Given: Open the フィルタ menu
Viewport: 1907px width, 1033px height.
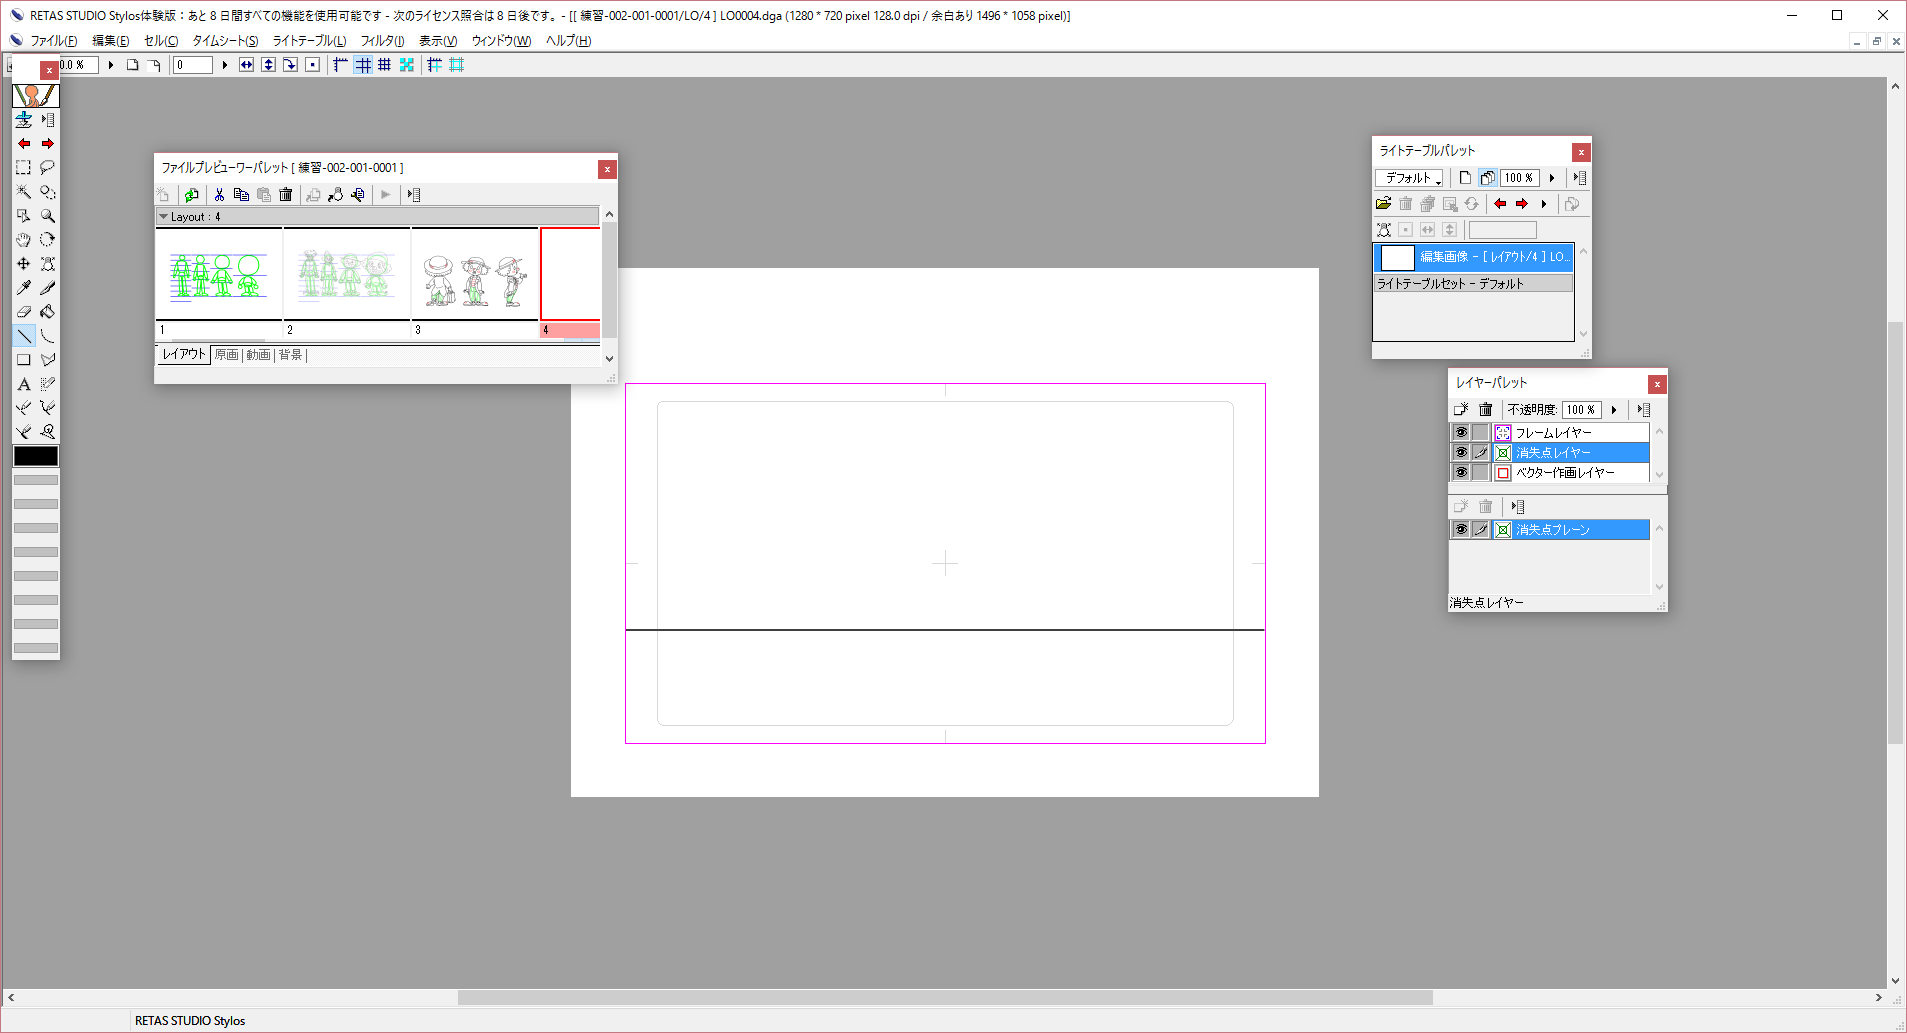Looking at the screenshot, I should (381, 41).
